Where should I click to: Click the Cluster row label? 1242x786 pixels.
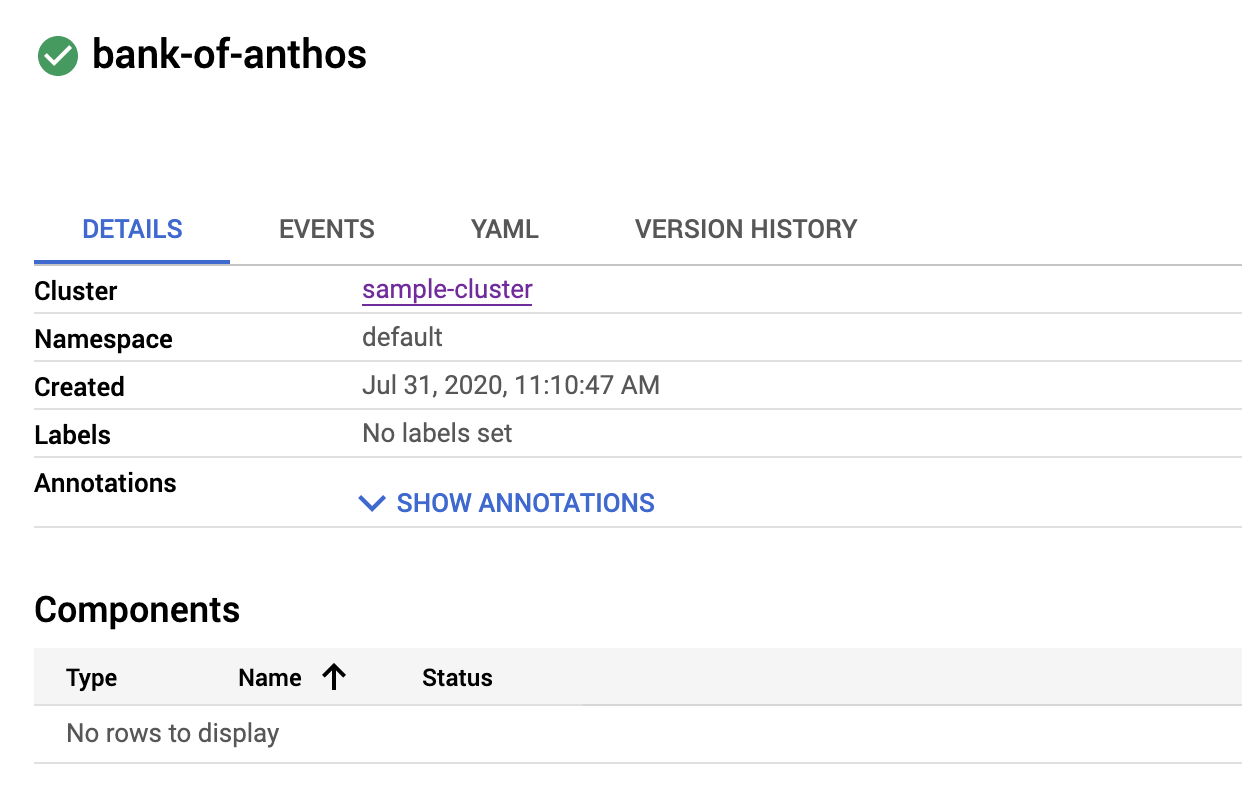pyautogui.click(x=76, y=291)
